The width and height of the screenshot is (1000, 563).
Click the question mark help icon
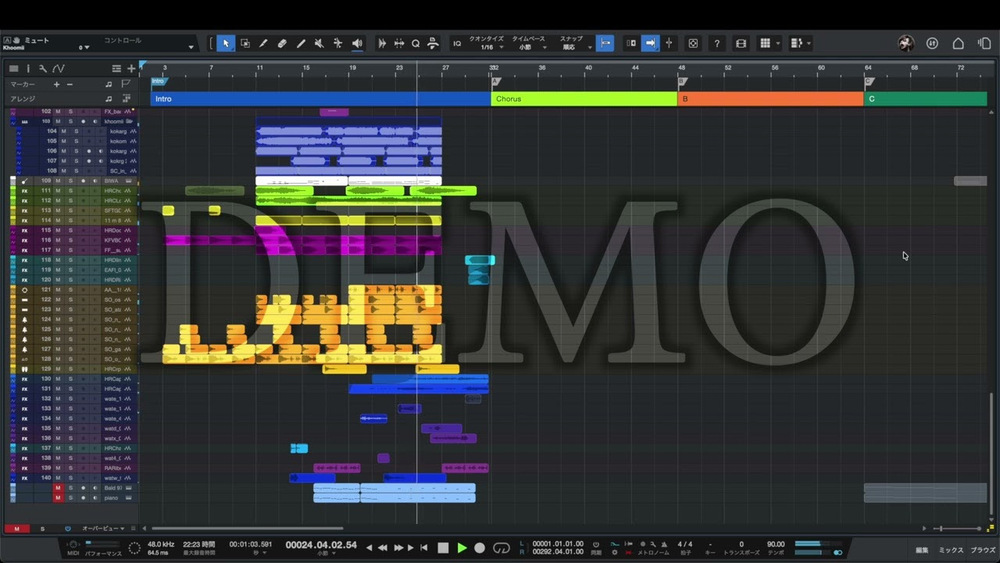716,44
